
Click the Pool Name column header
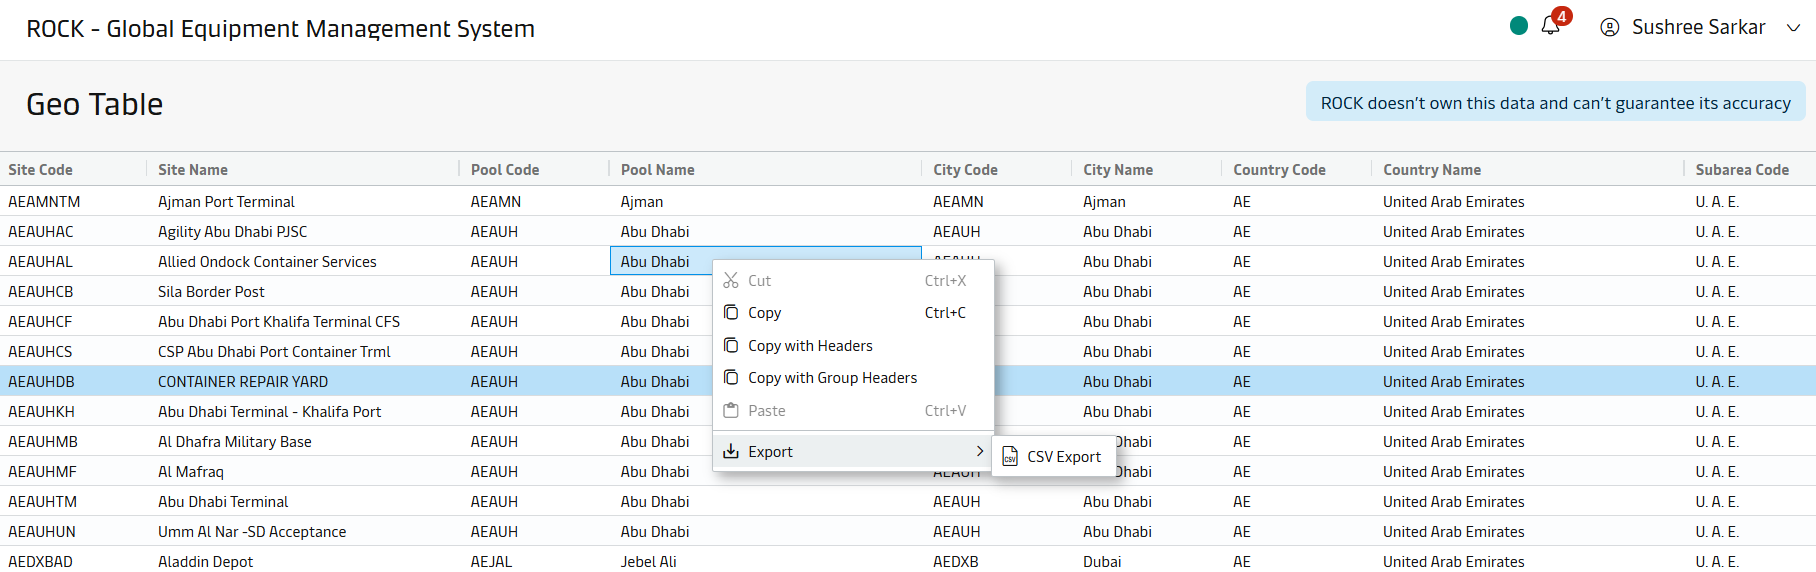(x=657, y=170)
